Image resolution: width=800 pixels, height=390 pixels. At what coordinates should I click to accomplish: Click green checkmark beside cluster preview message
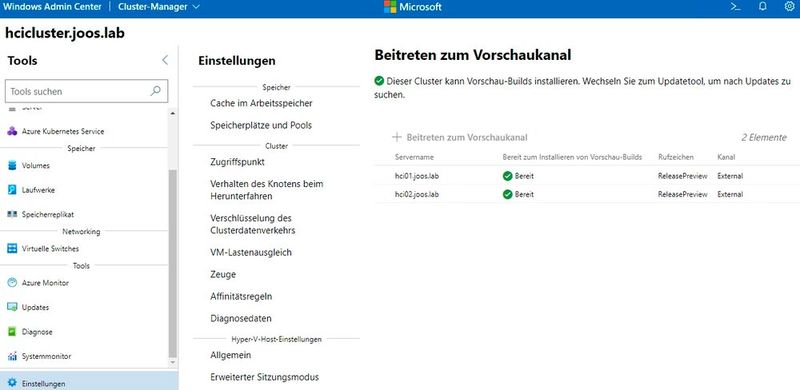(x=379, y=81)
